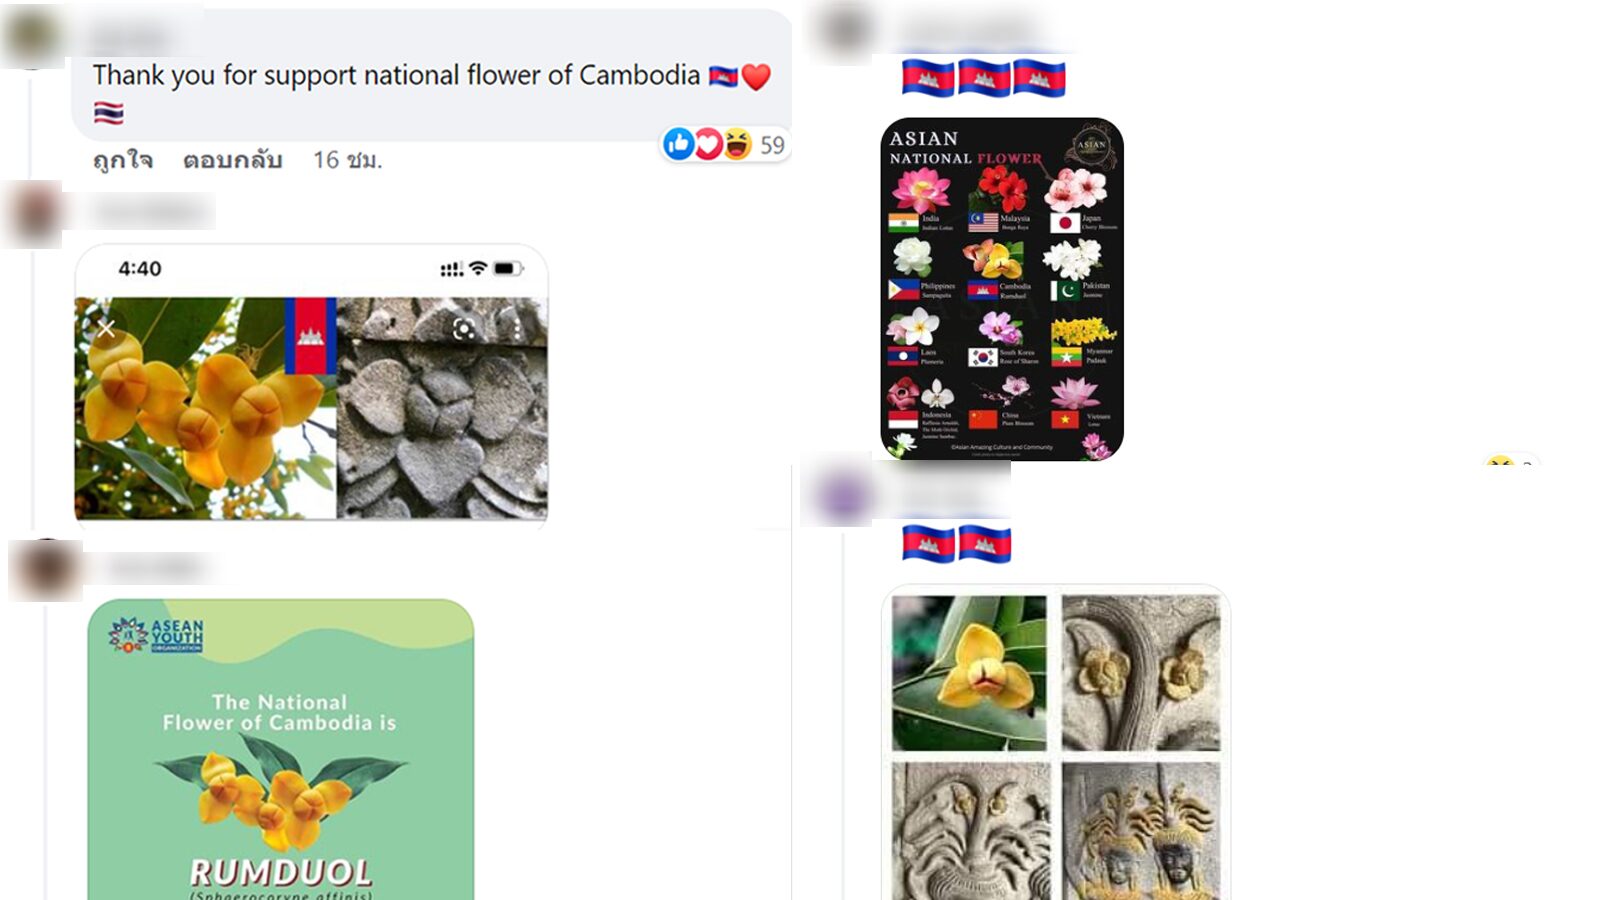Click the ถูกใจ like link
1600x900 pixels.
click(122, 160)
